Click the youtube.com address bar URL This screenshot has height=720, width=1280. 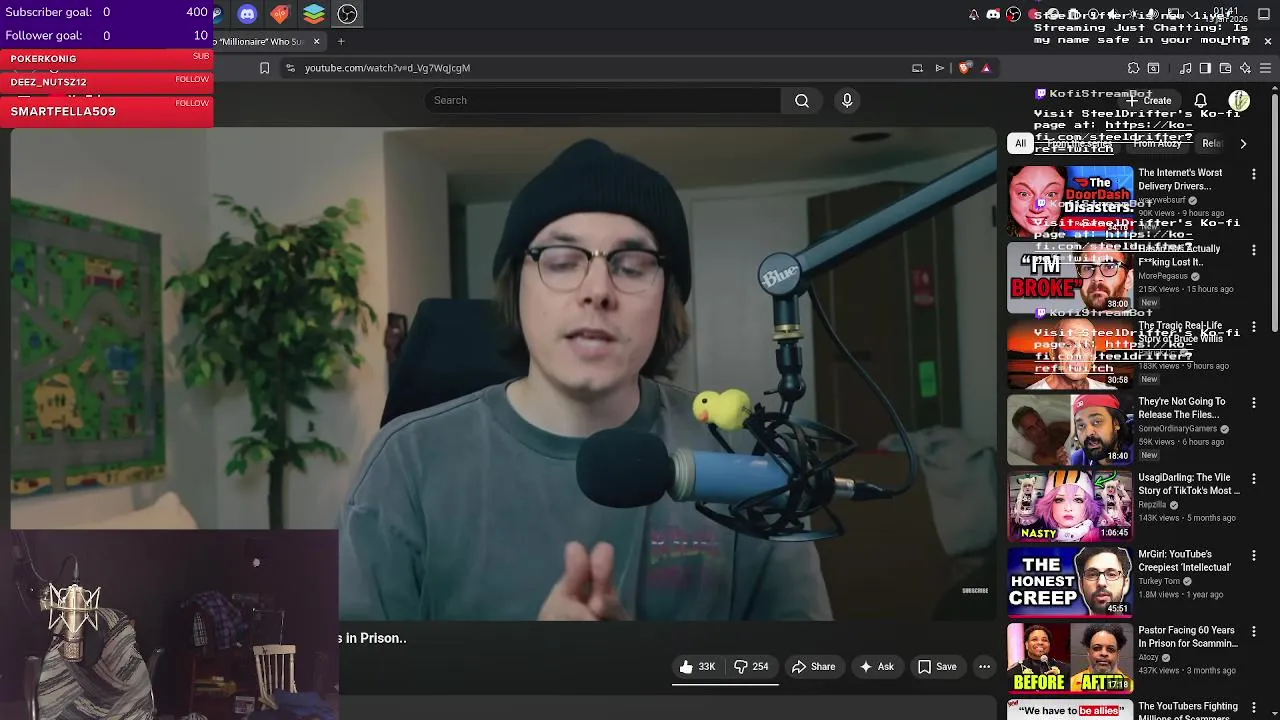387,68
